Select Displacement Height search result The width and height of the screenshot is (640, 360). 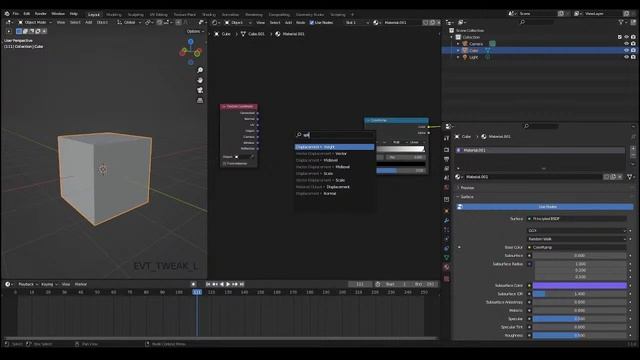point(334,147)
